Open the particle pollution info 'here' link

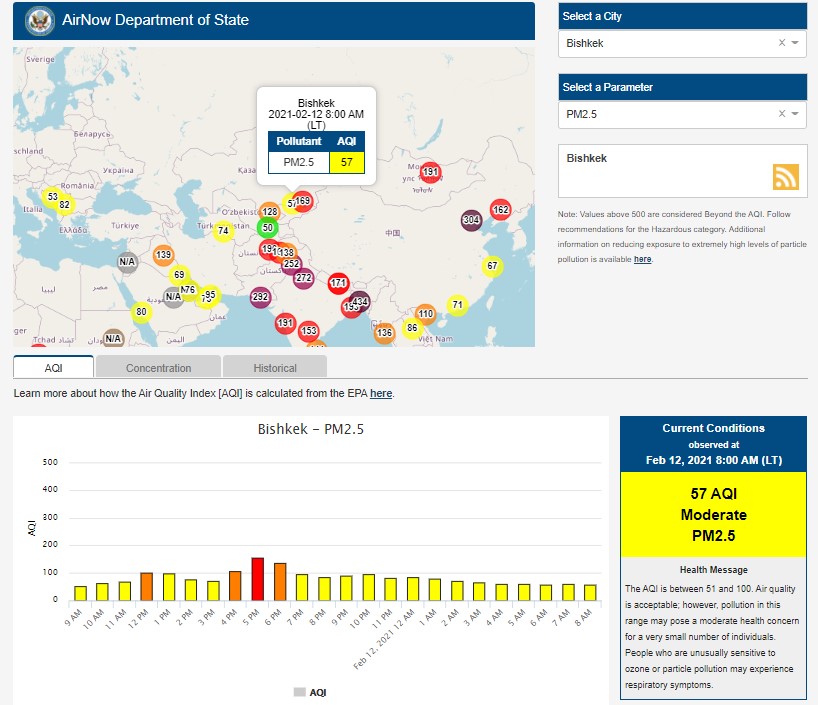tap(642, 259)
